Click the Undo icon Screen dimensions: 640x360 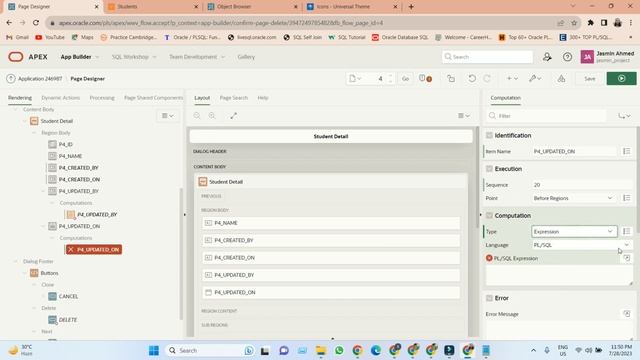(x=472, y=78)
